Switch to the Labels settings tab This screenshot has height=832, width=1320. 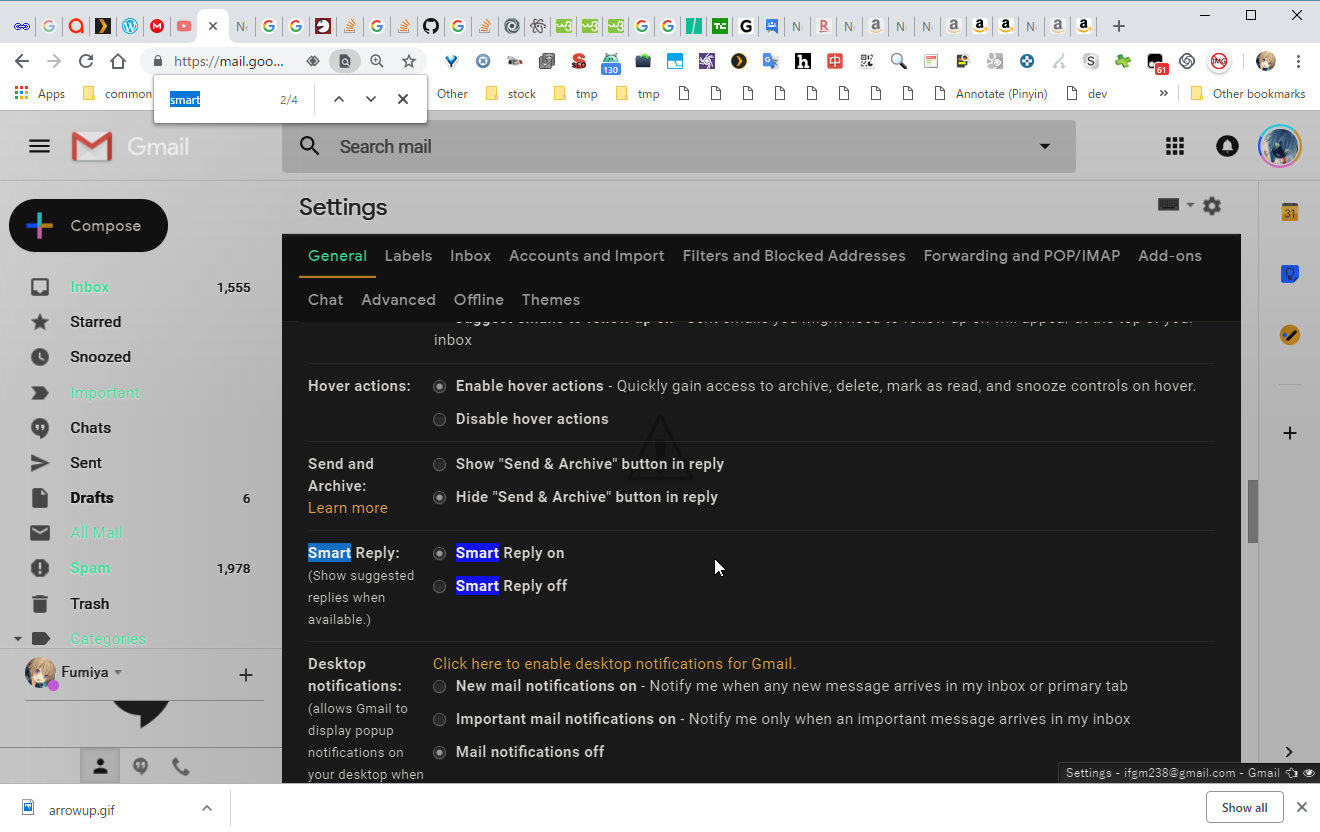point(408,256)
